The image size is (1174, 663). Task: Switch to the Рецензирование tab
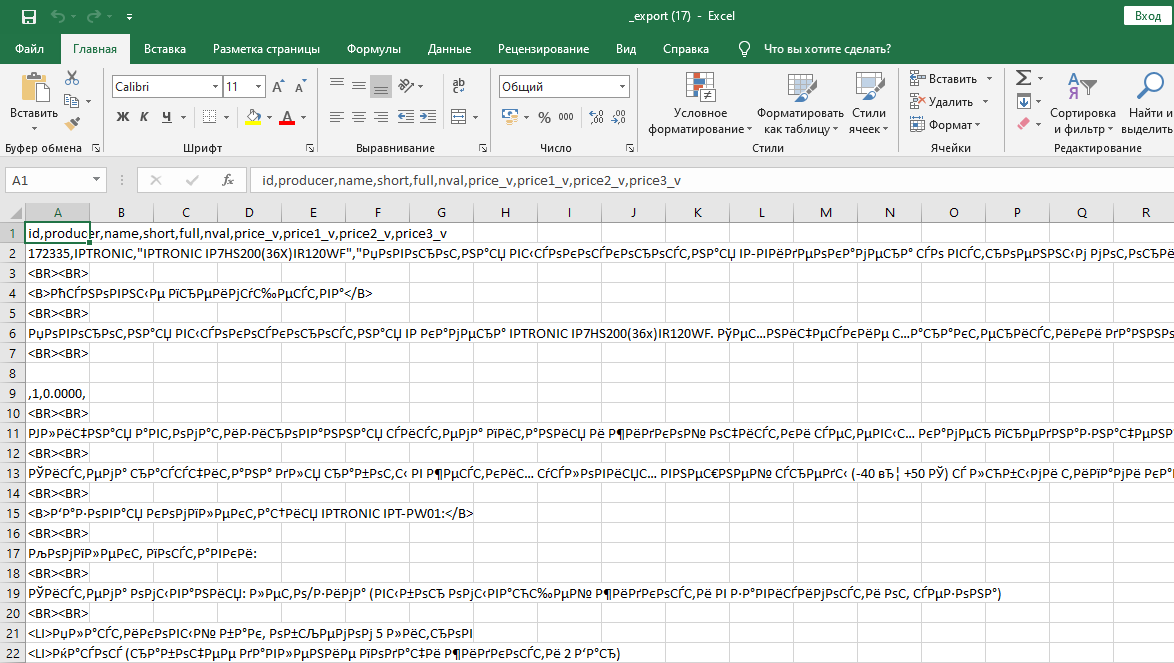544,49
